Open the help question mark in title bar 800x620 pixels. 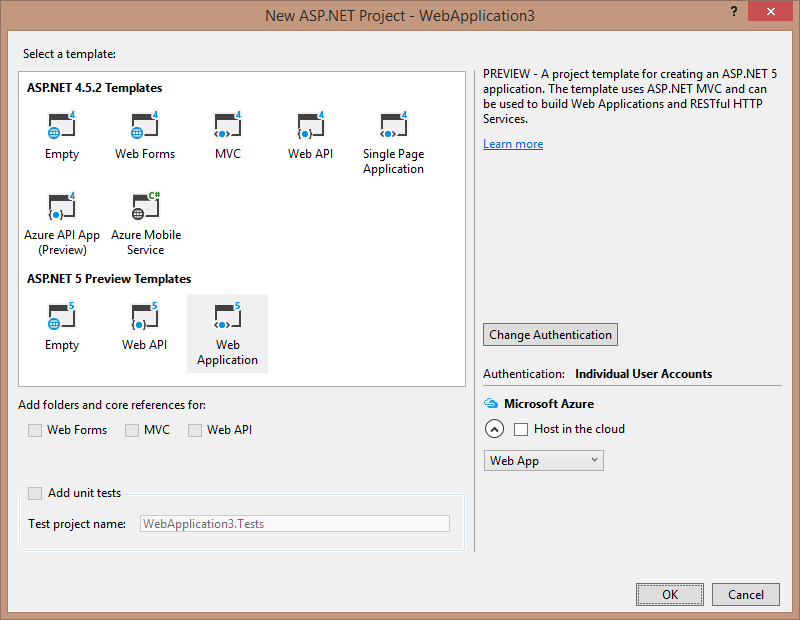pyautogui.click(x=734, y=11)
